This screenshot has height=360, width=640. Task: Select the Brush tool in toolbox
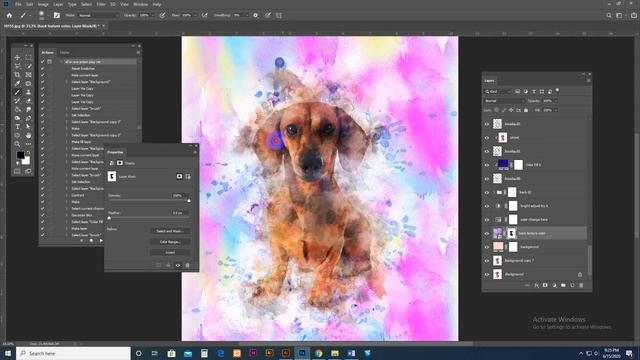17,92
